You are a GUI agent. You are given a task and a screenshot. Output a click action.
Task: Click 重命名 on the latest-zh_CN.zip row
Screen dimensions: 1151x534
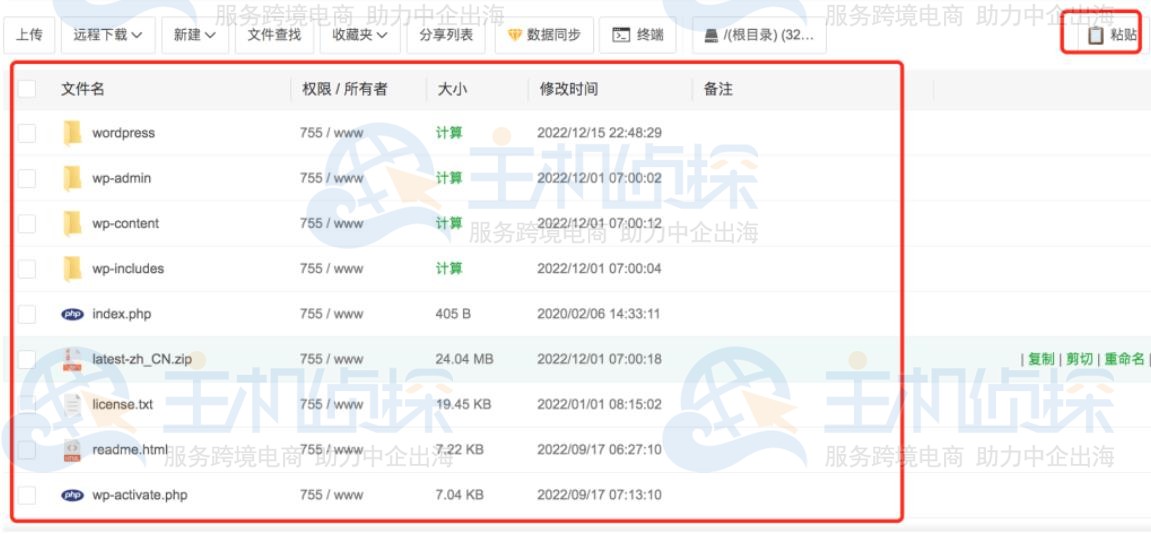coord(1124,359)
